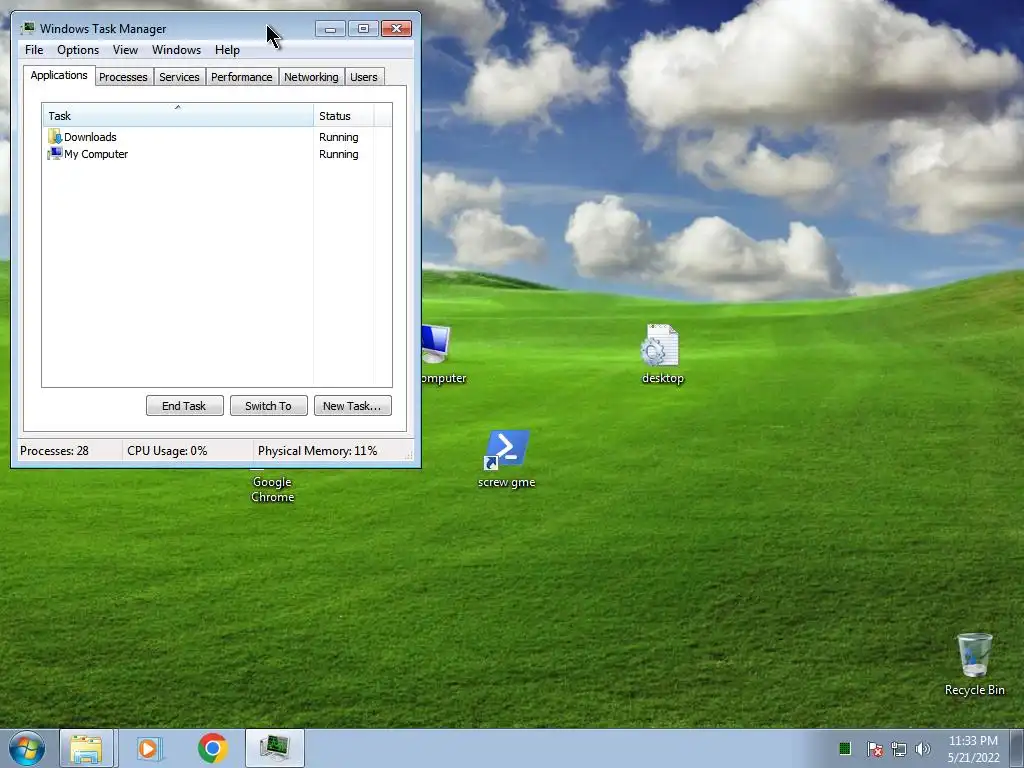Viewport: 1024px width, 768px height.
Task: Open the Help menu
Action: point(227,50)
